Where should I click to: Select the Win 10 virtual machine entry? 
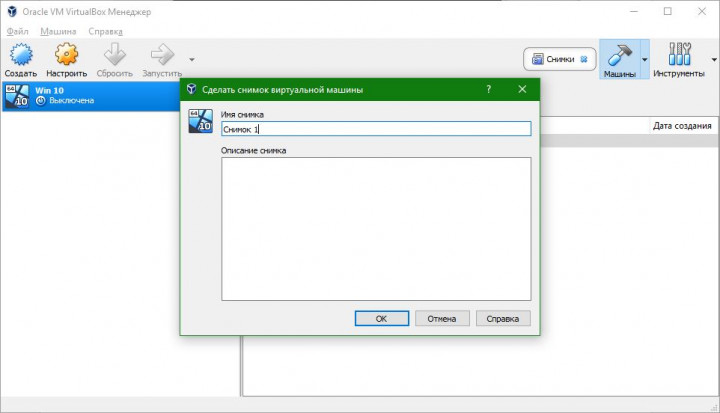click(x=91, y=96)
